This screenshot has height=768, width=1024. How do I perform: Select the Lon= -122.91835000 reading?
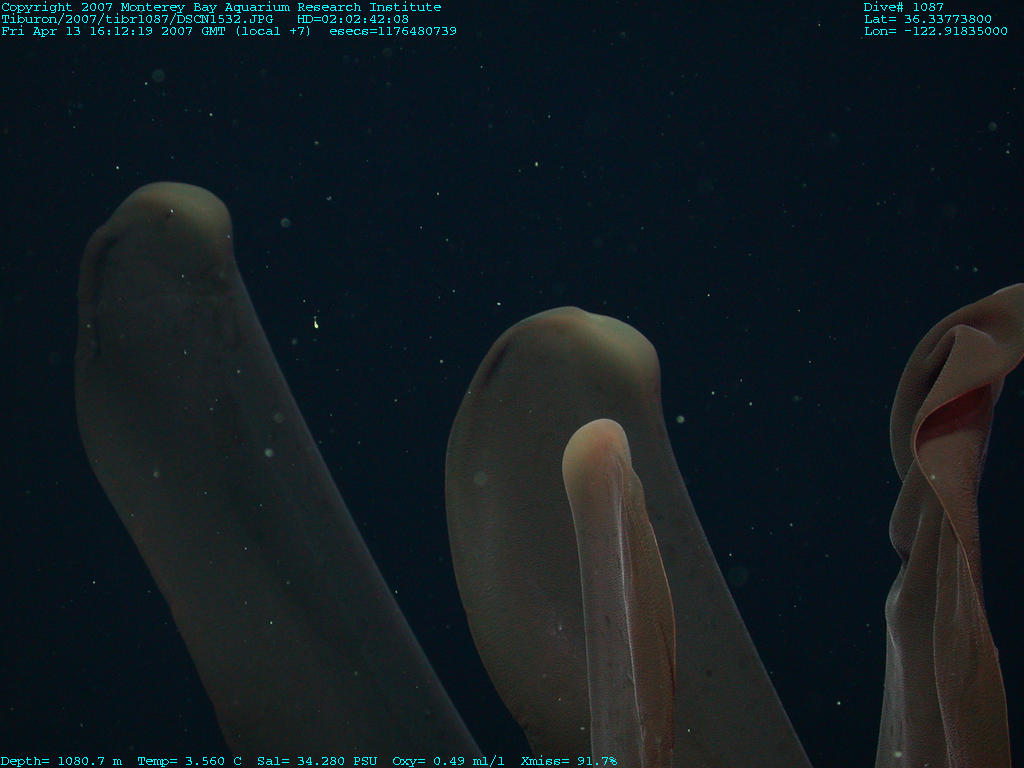pyautogui.click(x=935, y=31)
